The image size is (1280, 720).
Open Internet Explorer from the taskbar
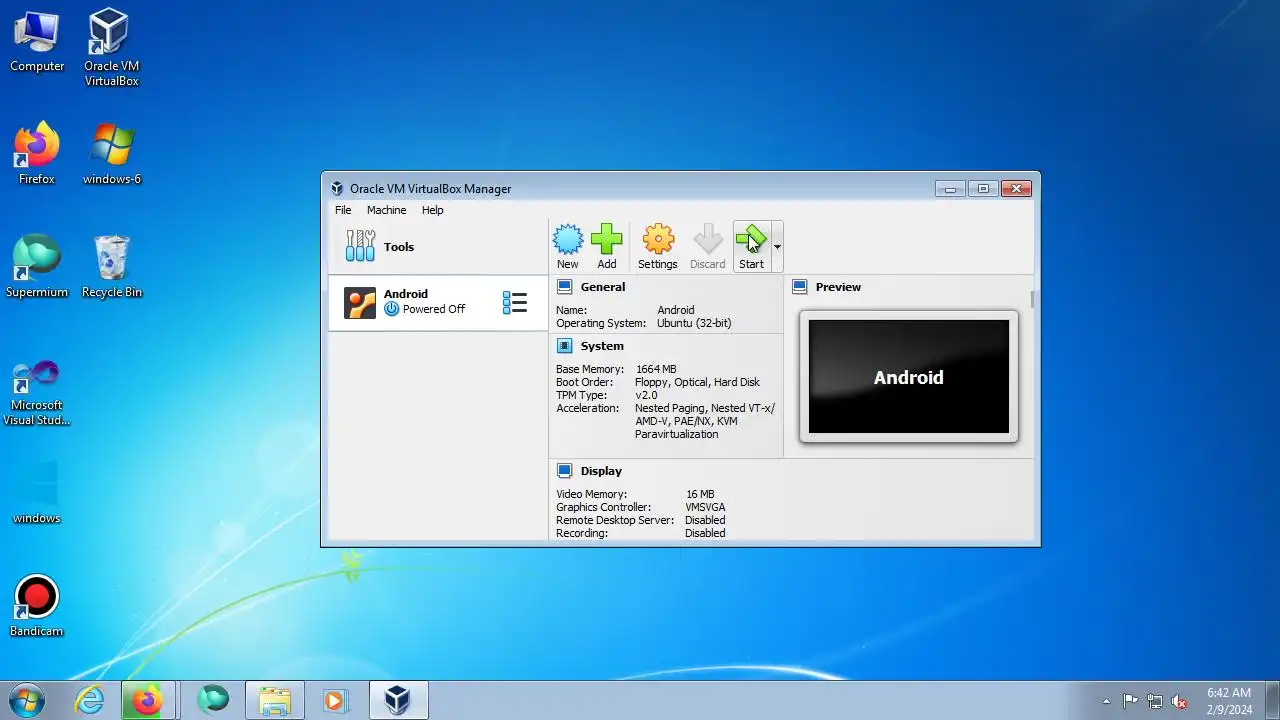click(x=90, y=700)
